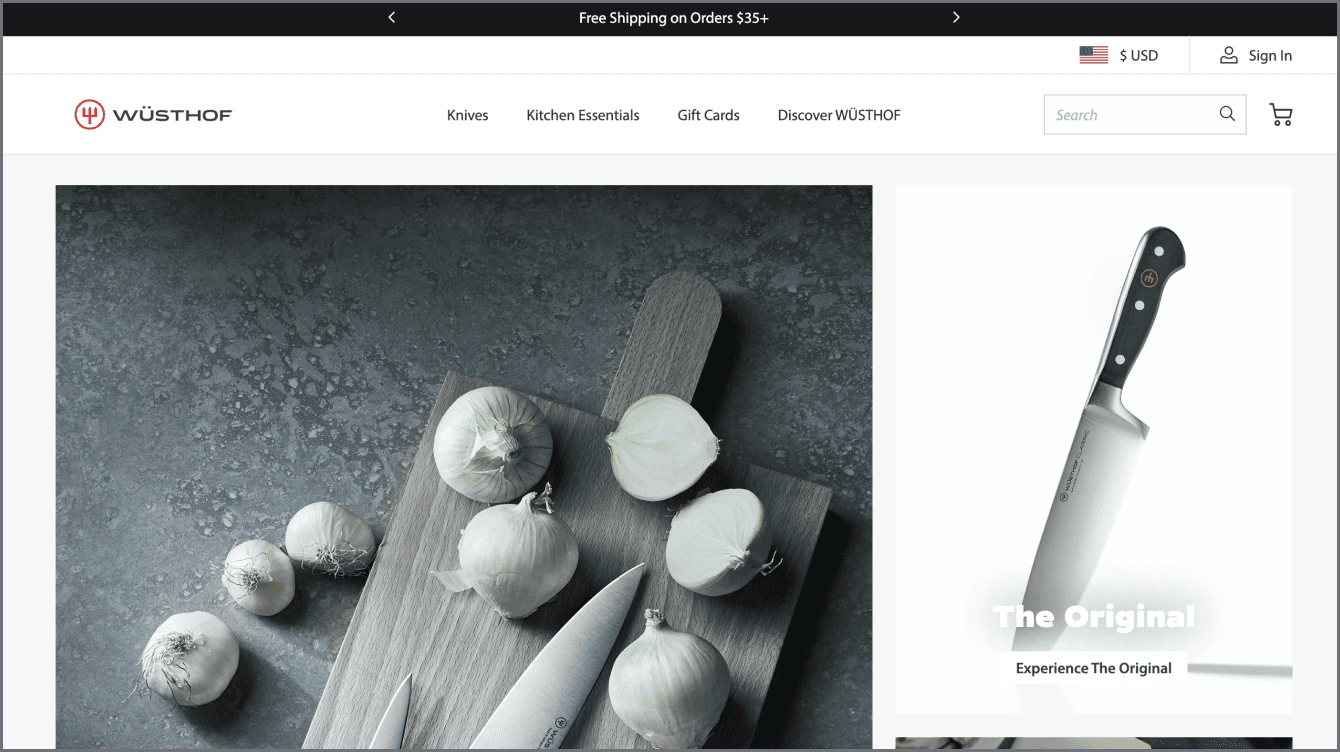Click the Sign In text link
Screen dimensions: 1340x752
tap(1270, 55)
